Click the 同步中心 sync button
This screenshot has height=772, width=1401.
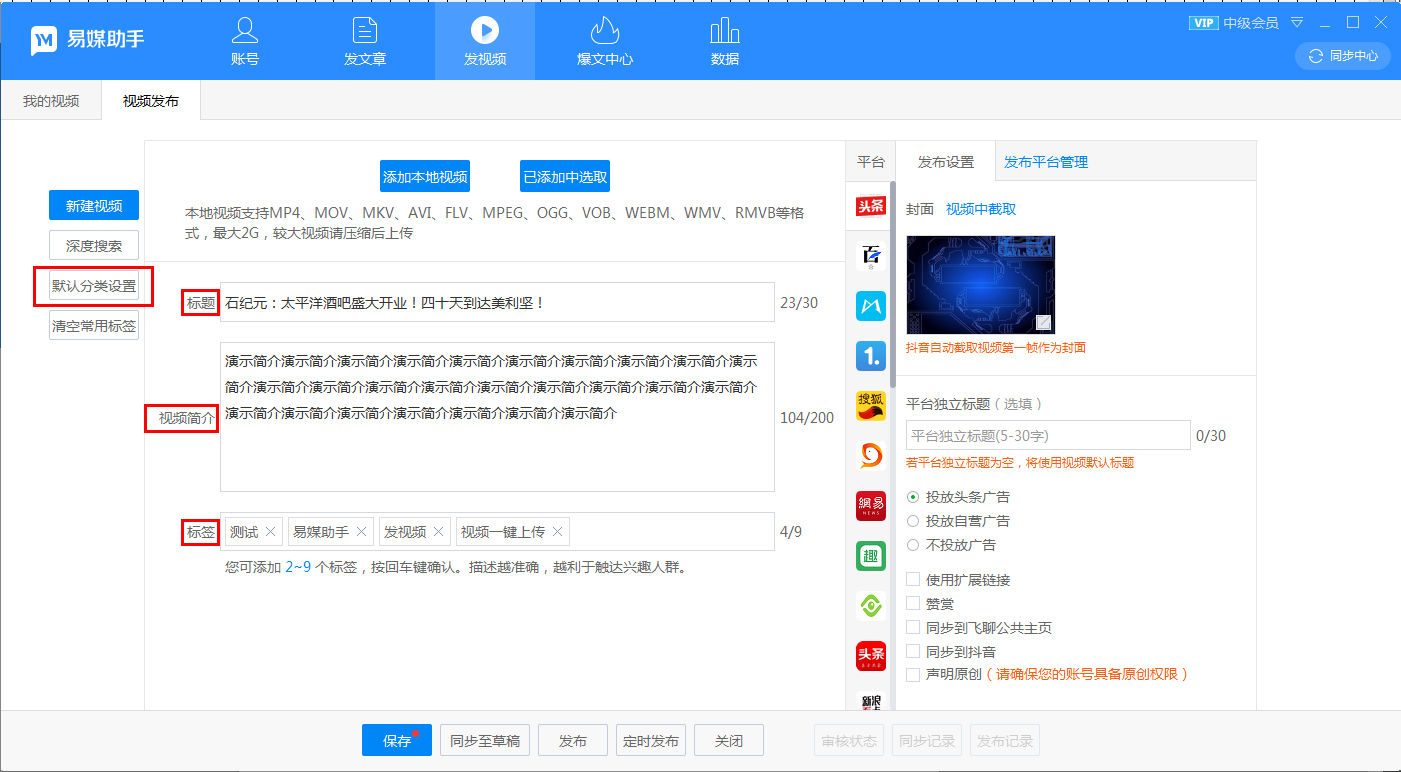1343,56
